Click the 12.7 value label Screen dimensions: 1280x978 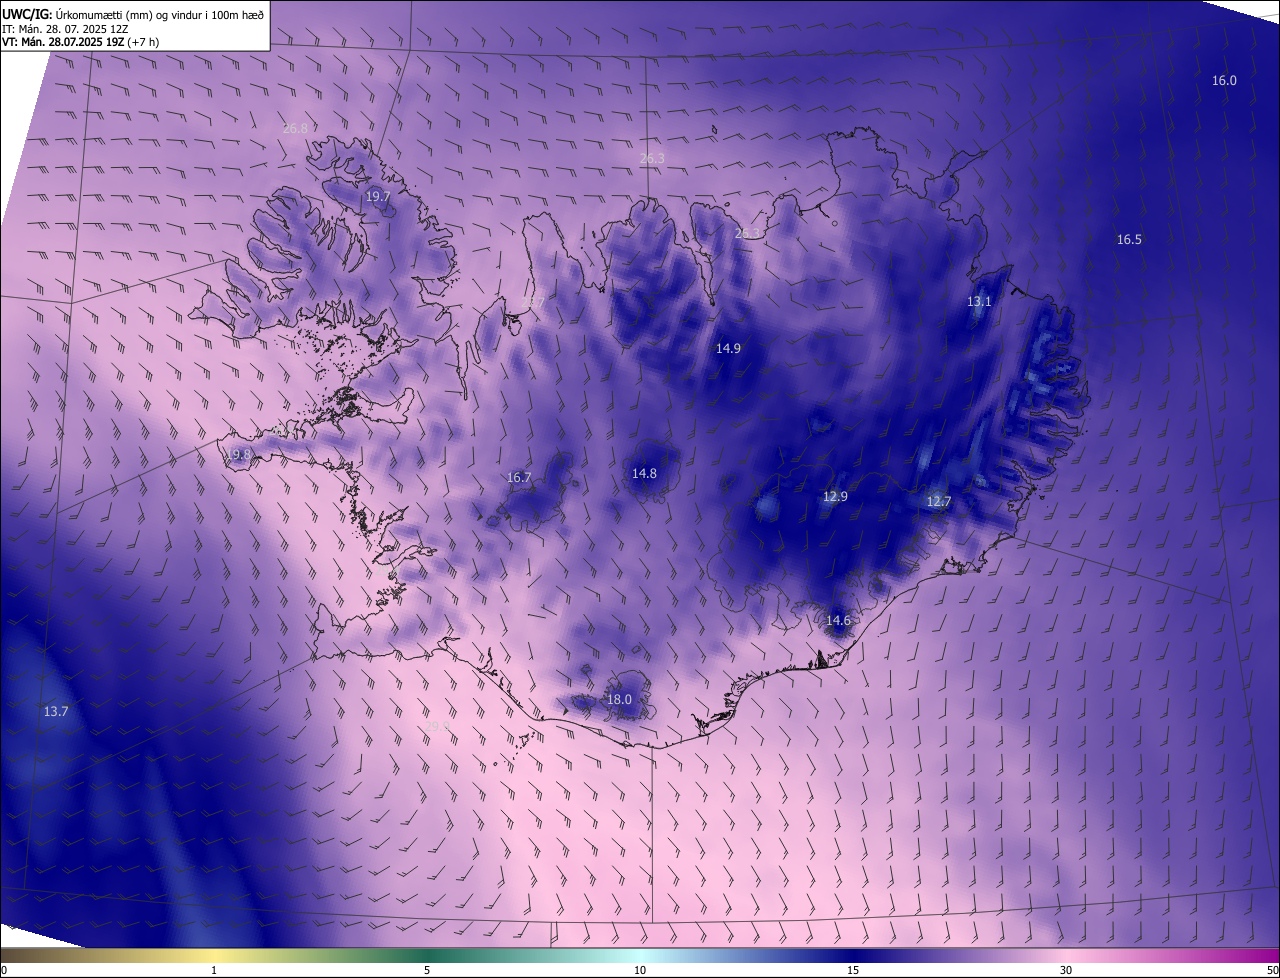coord(938,501)
